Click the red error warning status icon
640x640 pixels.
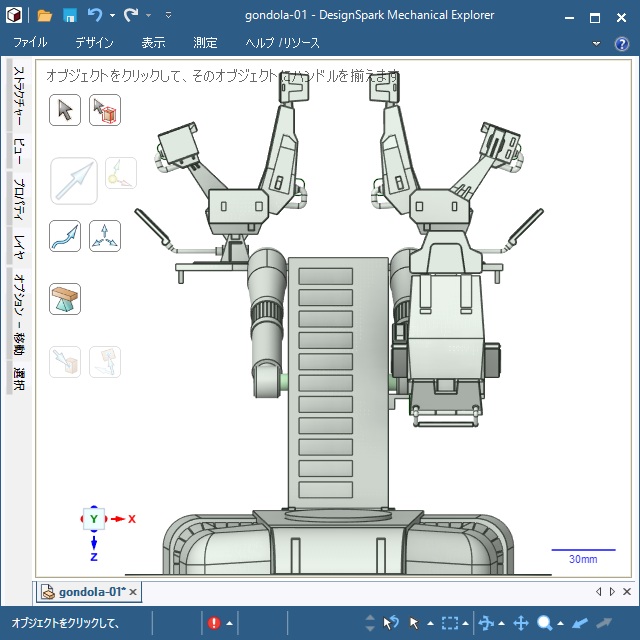214,623
